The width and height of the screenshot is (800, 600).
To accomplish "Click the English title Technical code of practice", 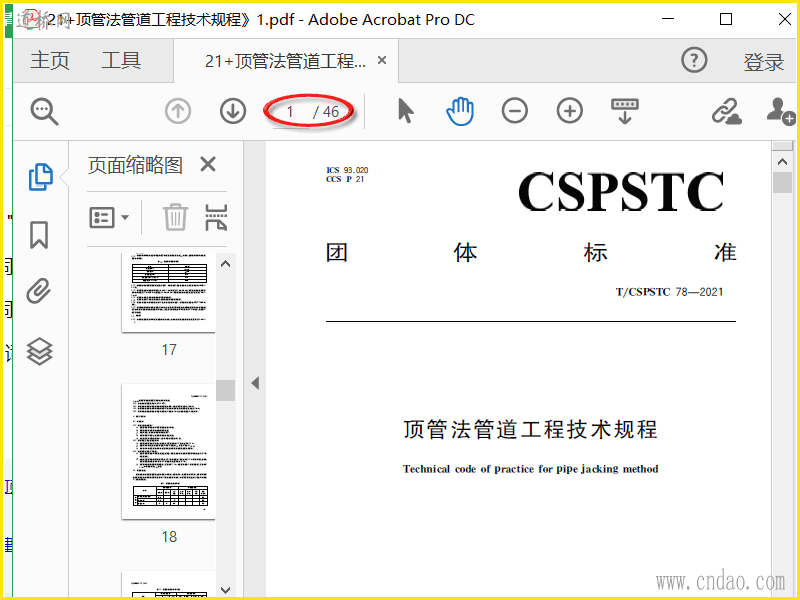I will click(x=531, y=469).
